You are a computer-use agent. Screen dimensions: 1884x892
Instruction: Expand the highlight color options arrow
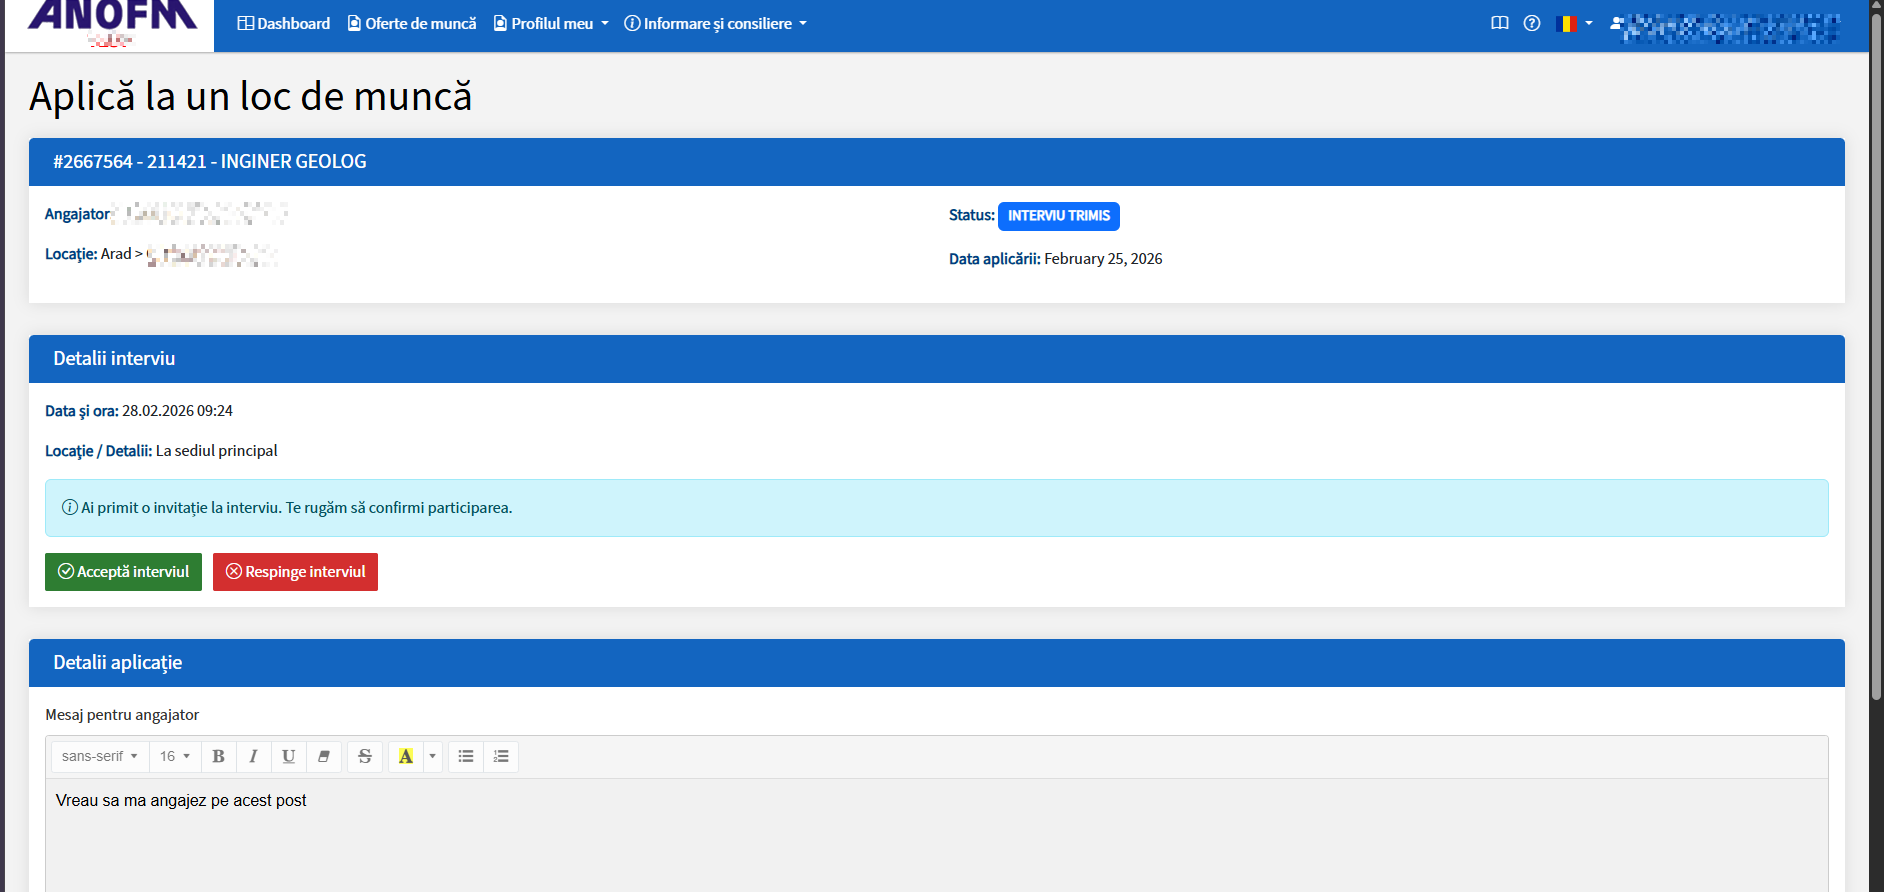click(433, 757)
